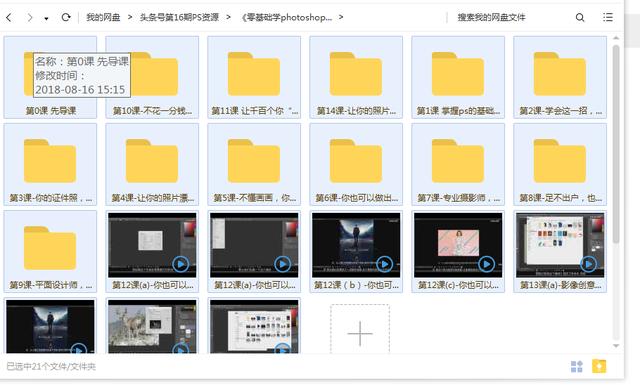640x385 pixels.
Task: Select the 第7课-专业摄影师 folder
Action: click(458, 164)
